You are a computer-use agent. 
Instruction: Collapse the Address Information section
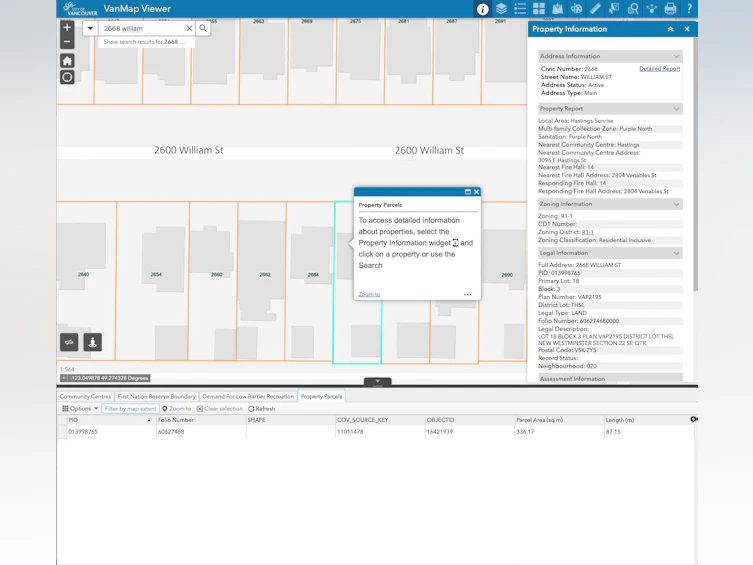(676, 56)
